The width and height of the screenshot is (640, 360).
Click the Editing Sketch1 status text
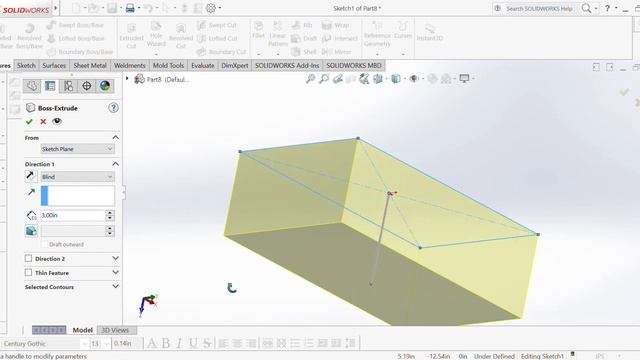[x=542, y=356]
